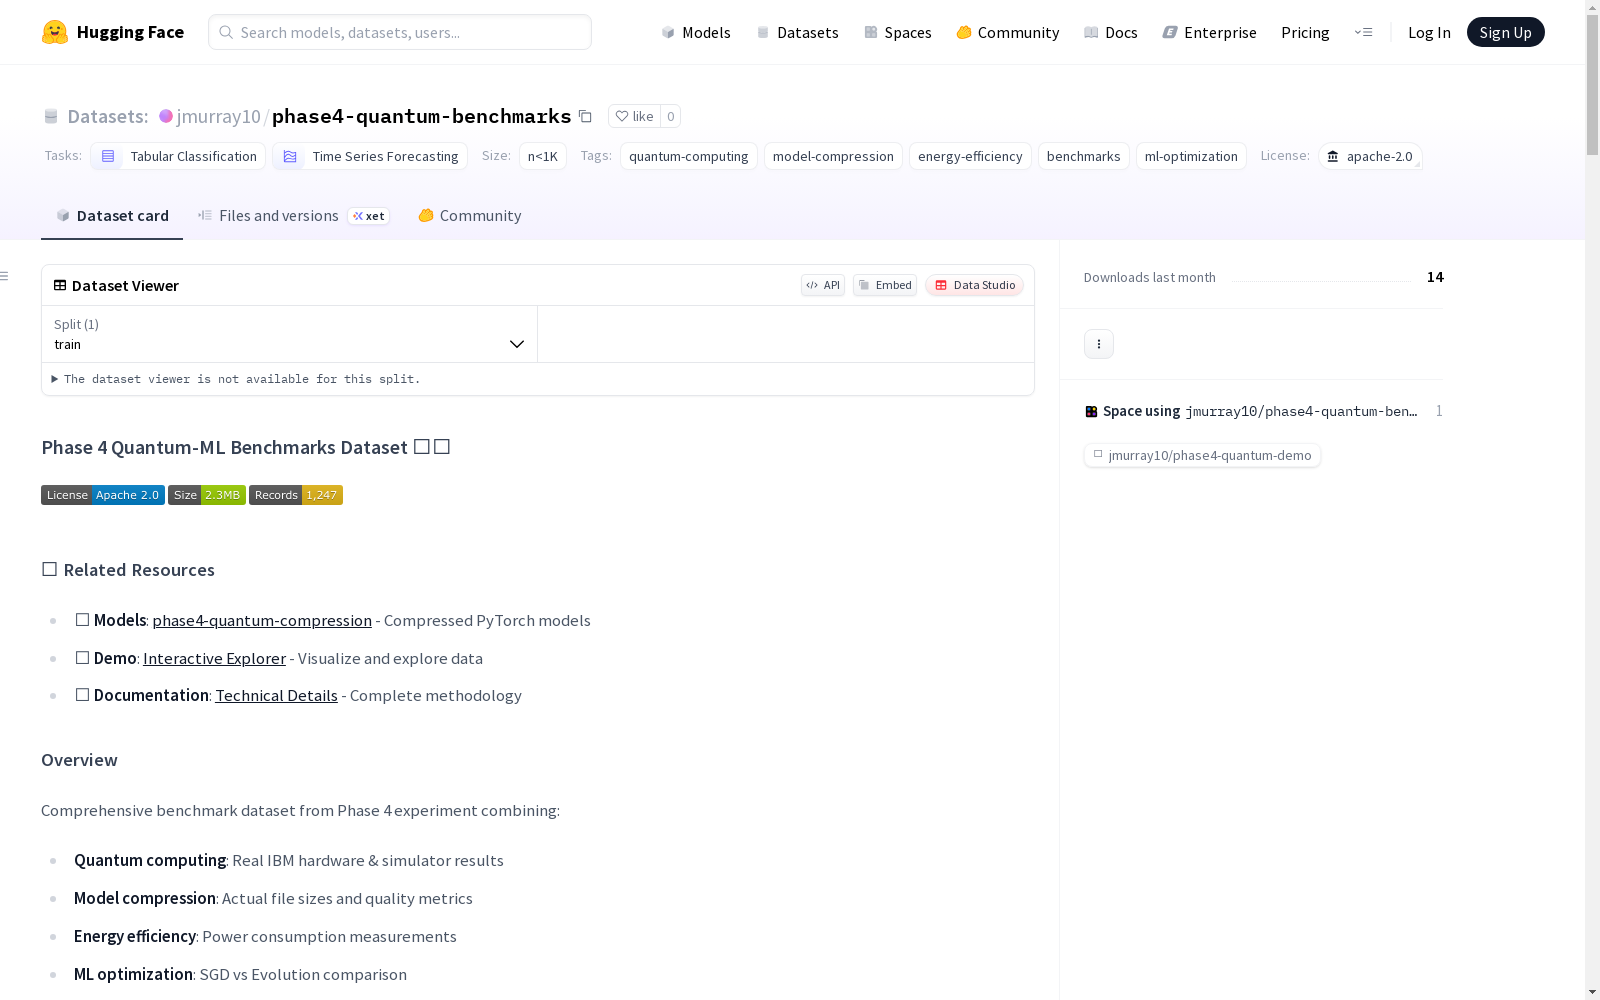Select the Time Series Forecasting task tag
The width and height of the screenshot is (1600, 1000).
tap(370, 156)
